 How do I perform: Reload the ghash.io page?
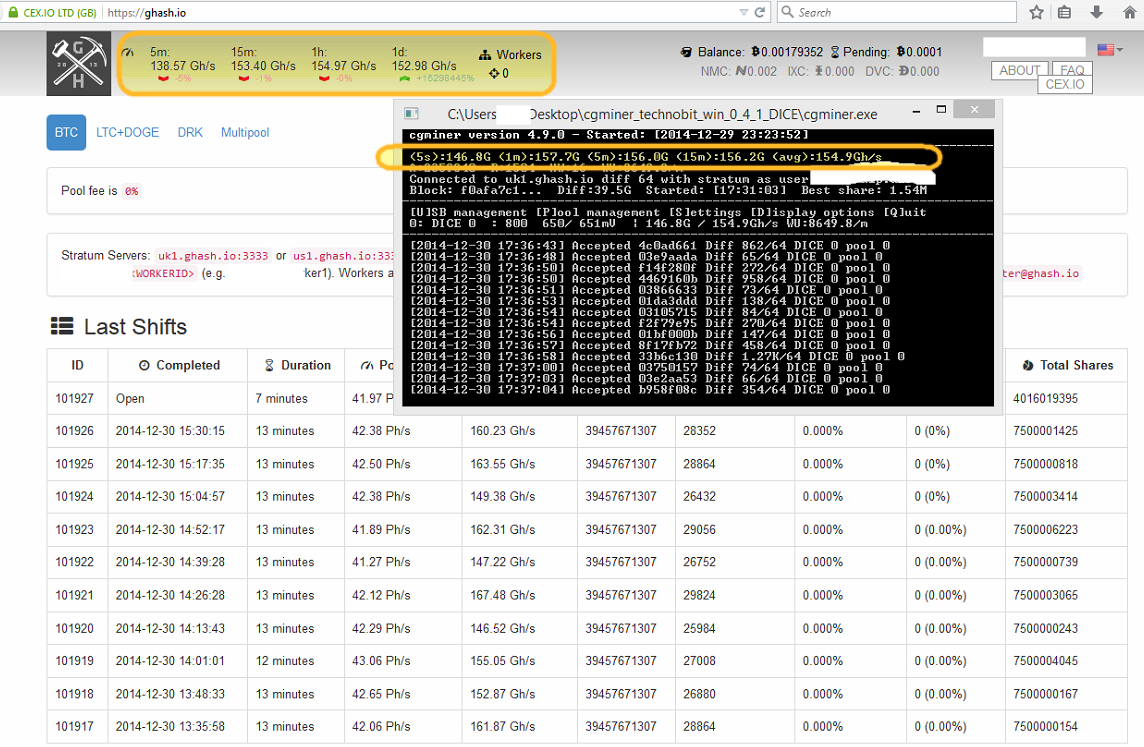pos(760,13)
